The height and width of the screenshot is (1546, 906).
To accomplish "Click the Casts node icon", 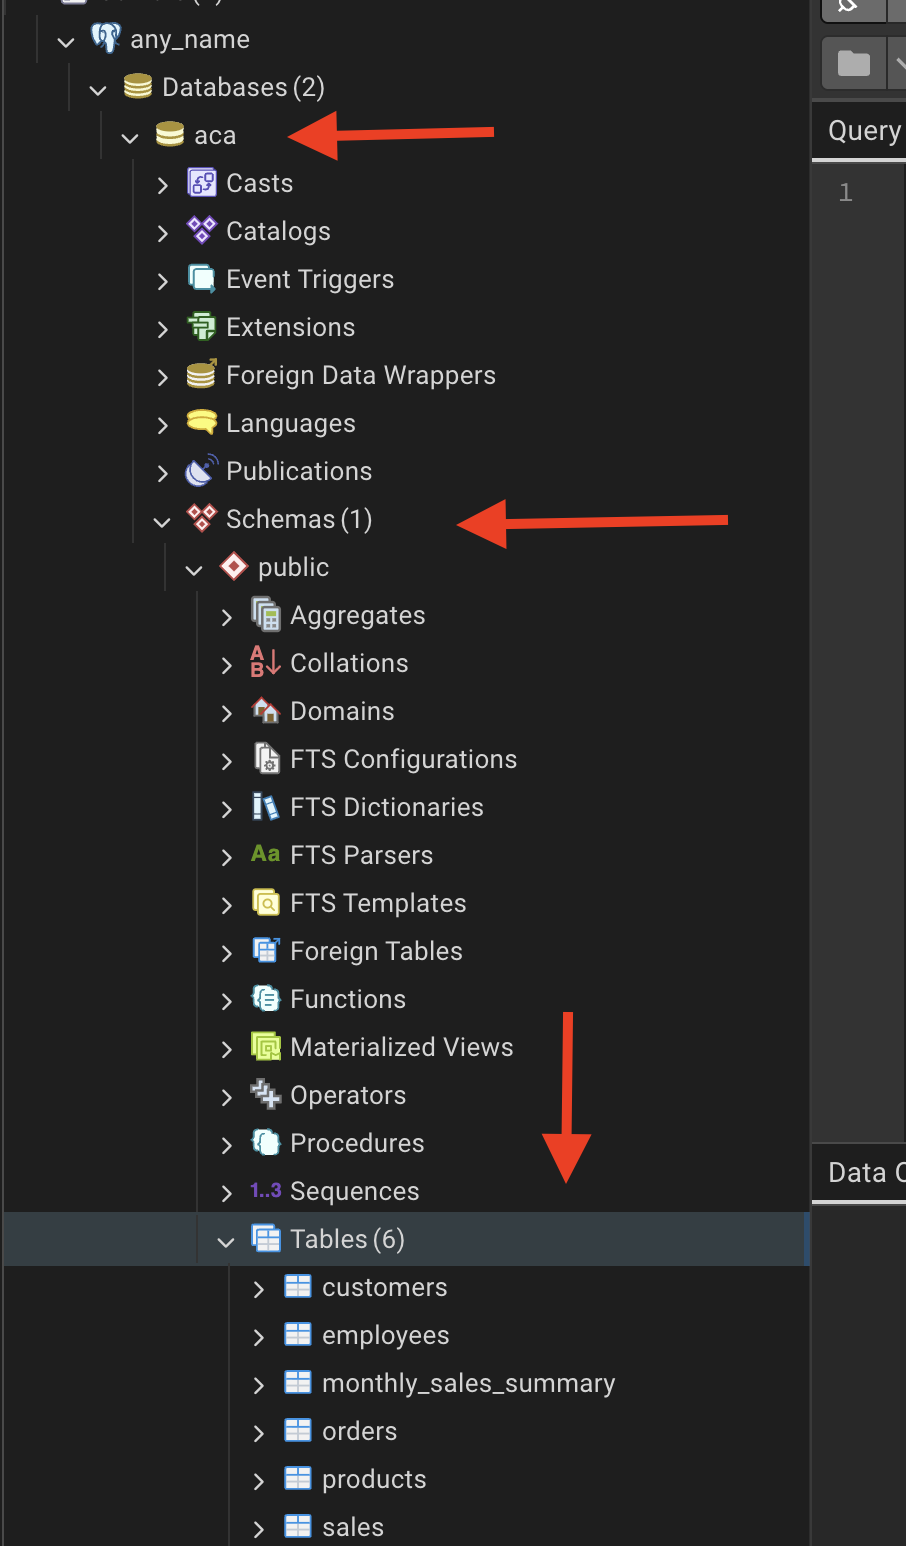I will [202, 183].
